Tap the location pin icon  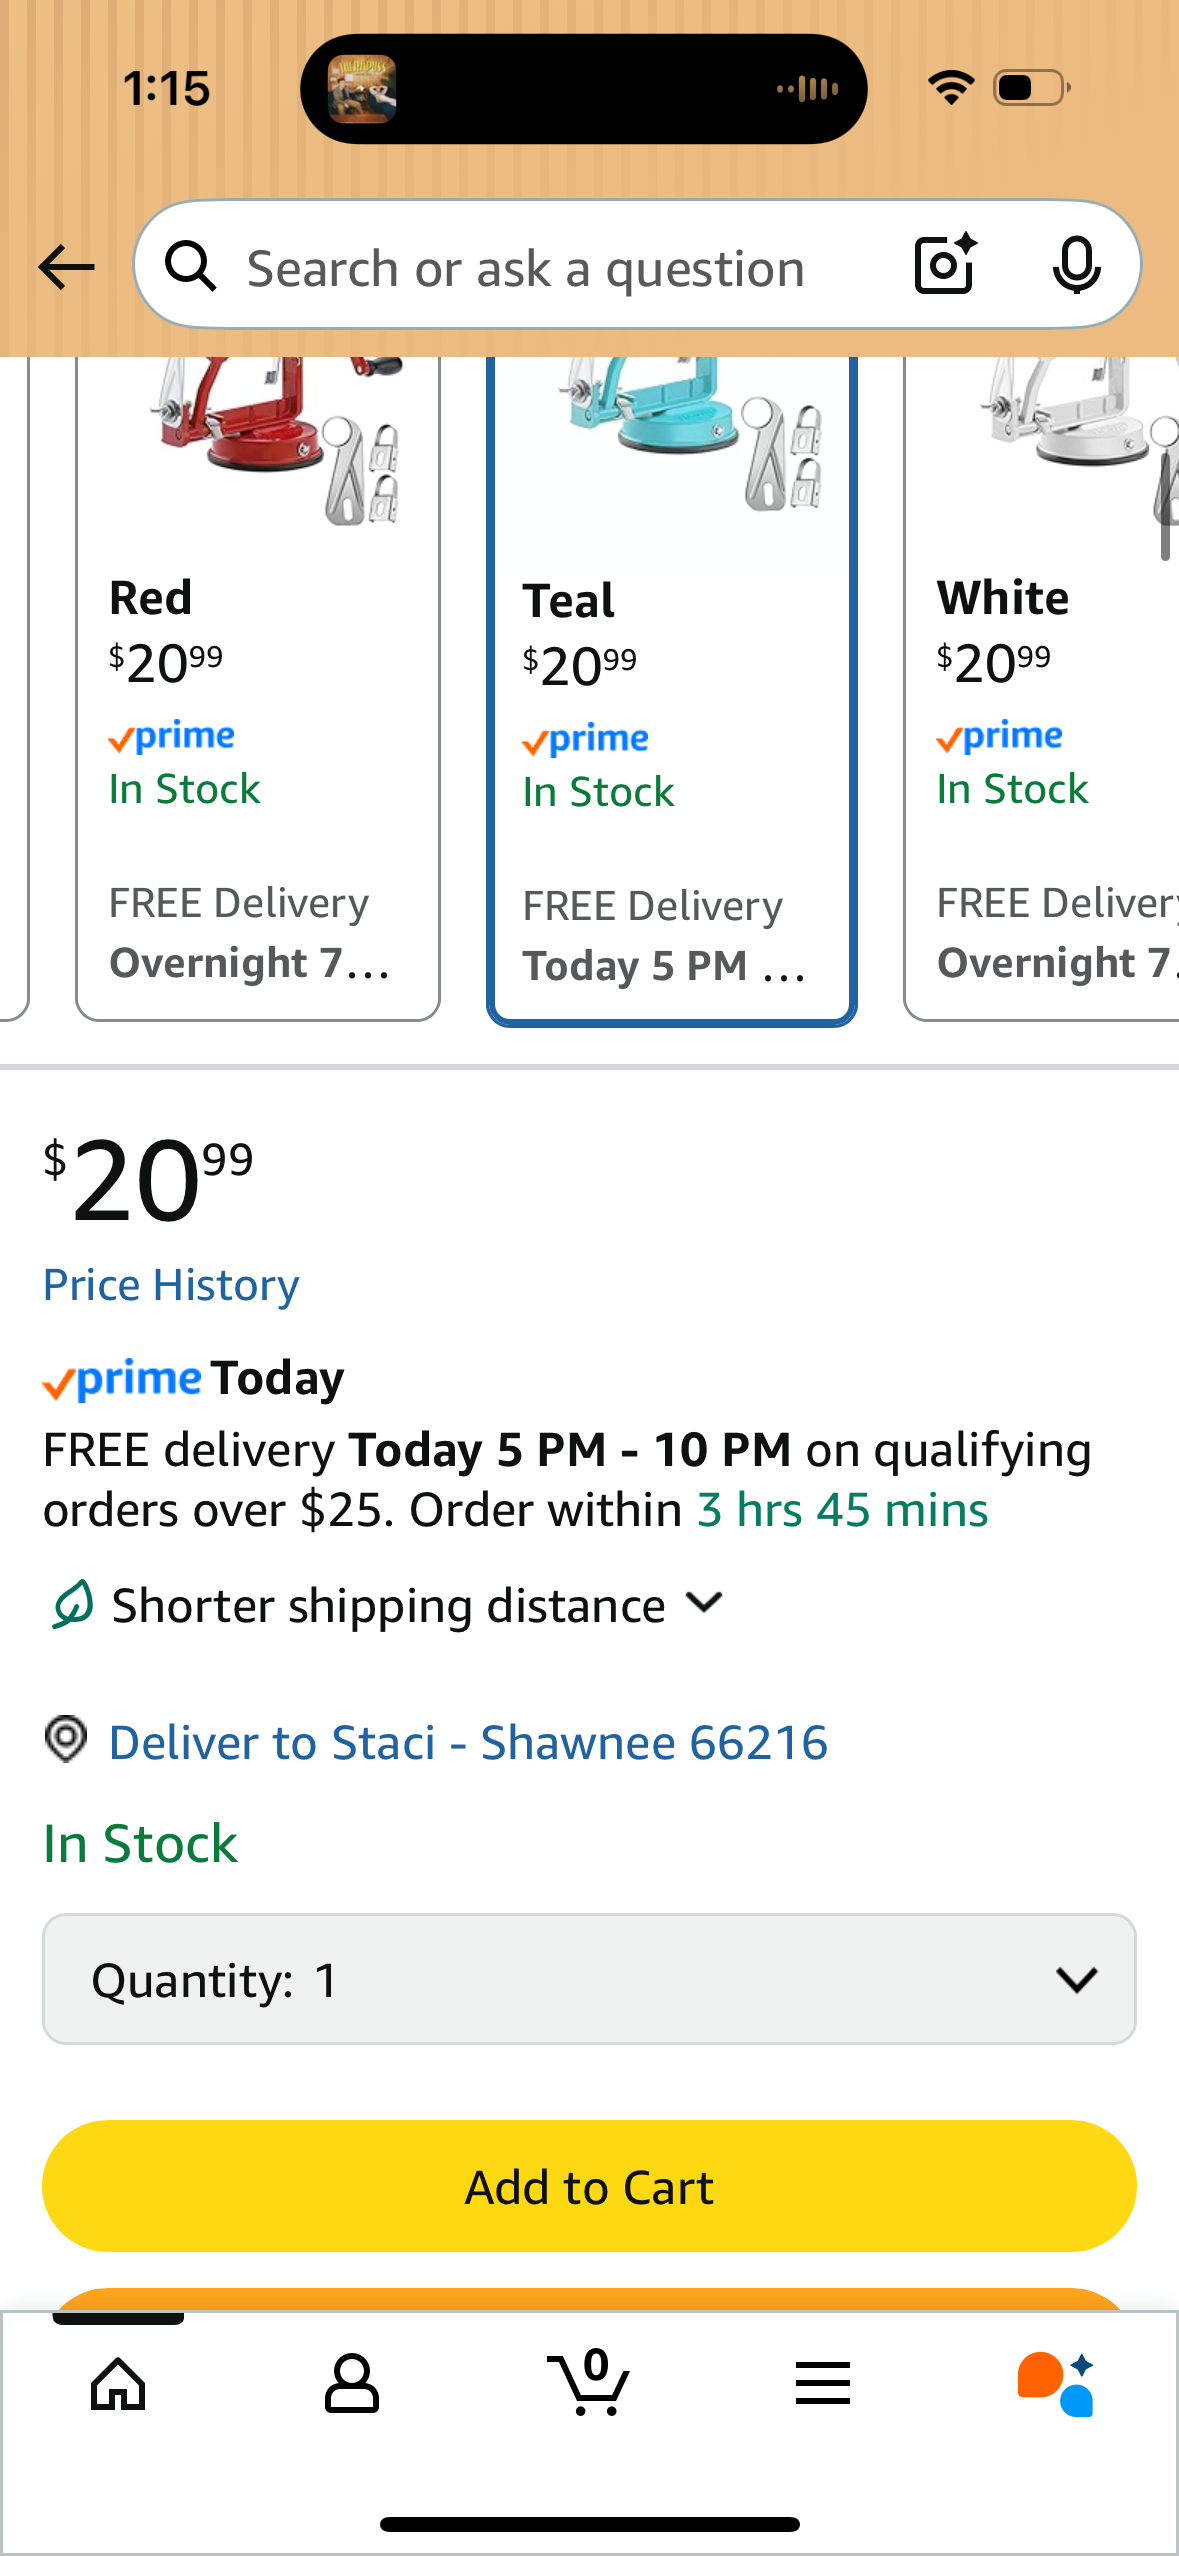pos(66,1740)
